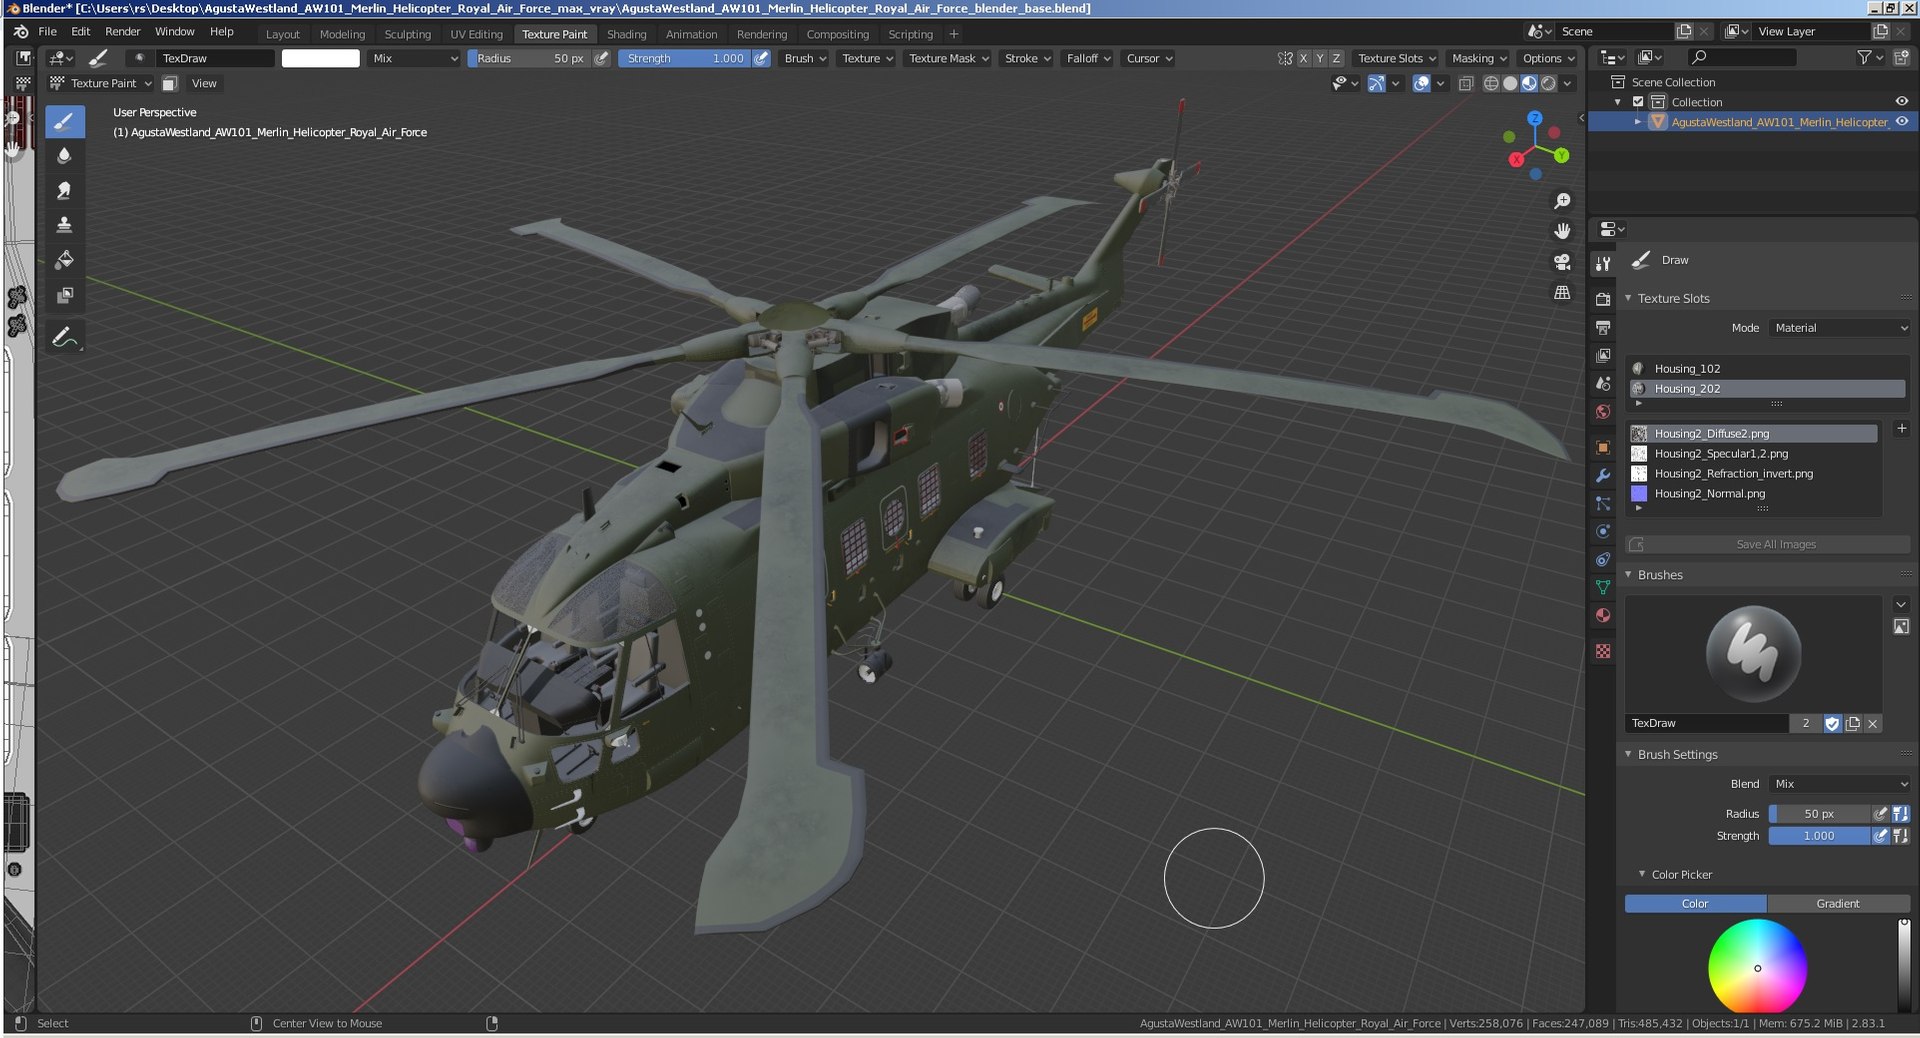Select the Annotate tool
1920x1038 pixels.
(64, 338)
